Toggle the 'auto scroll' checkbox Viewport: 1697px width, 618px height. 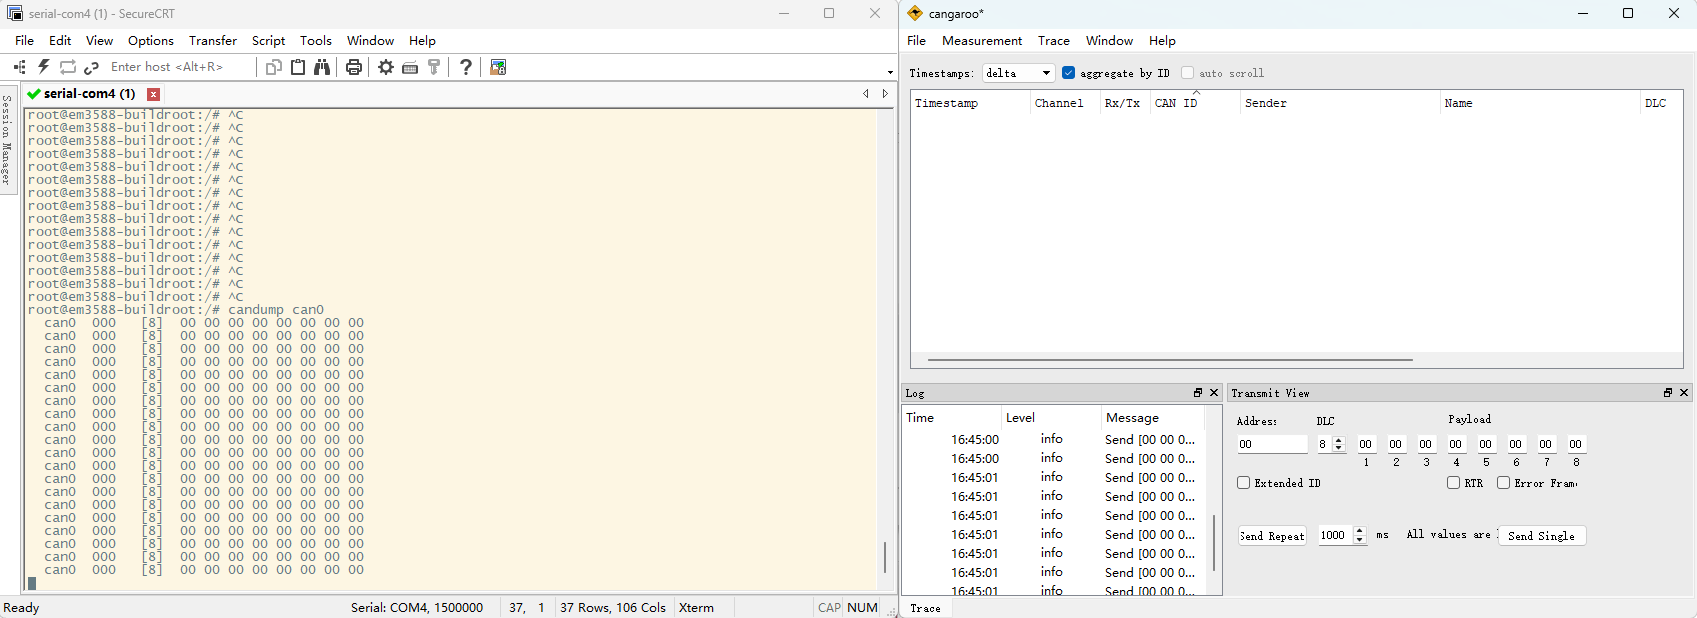click(x=1187, y=73)
